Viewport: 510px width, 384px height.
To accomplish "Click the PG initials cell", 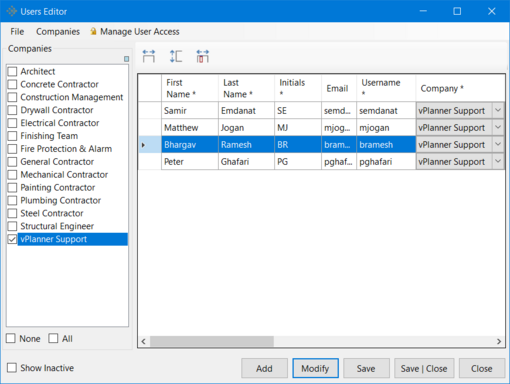I will [298, 162].
